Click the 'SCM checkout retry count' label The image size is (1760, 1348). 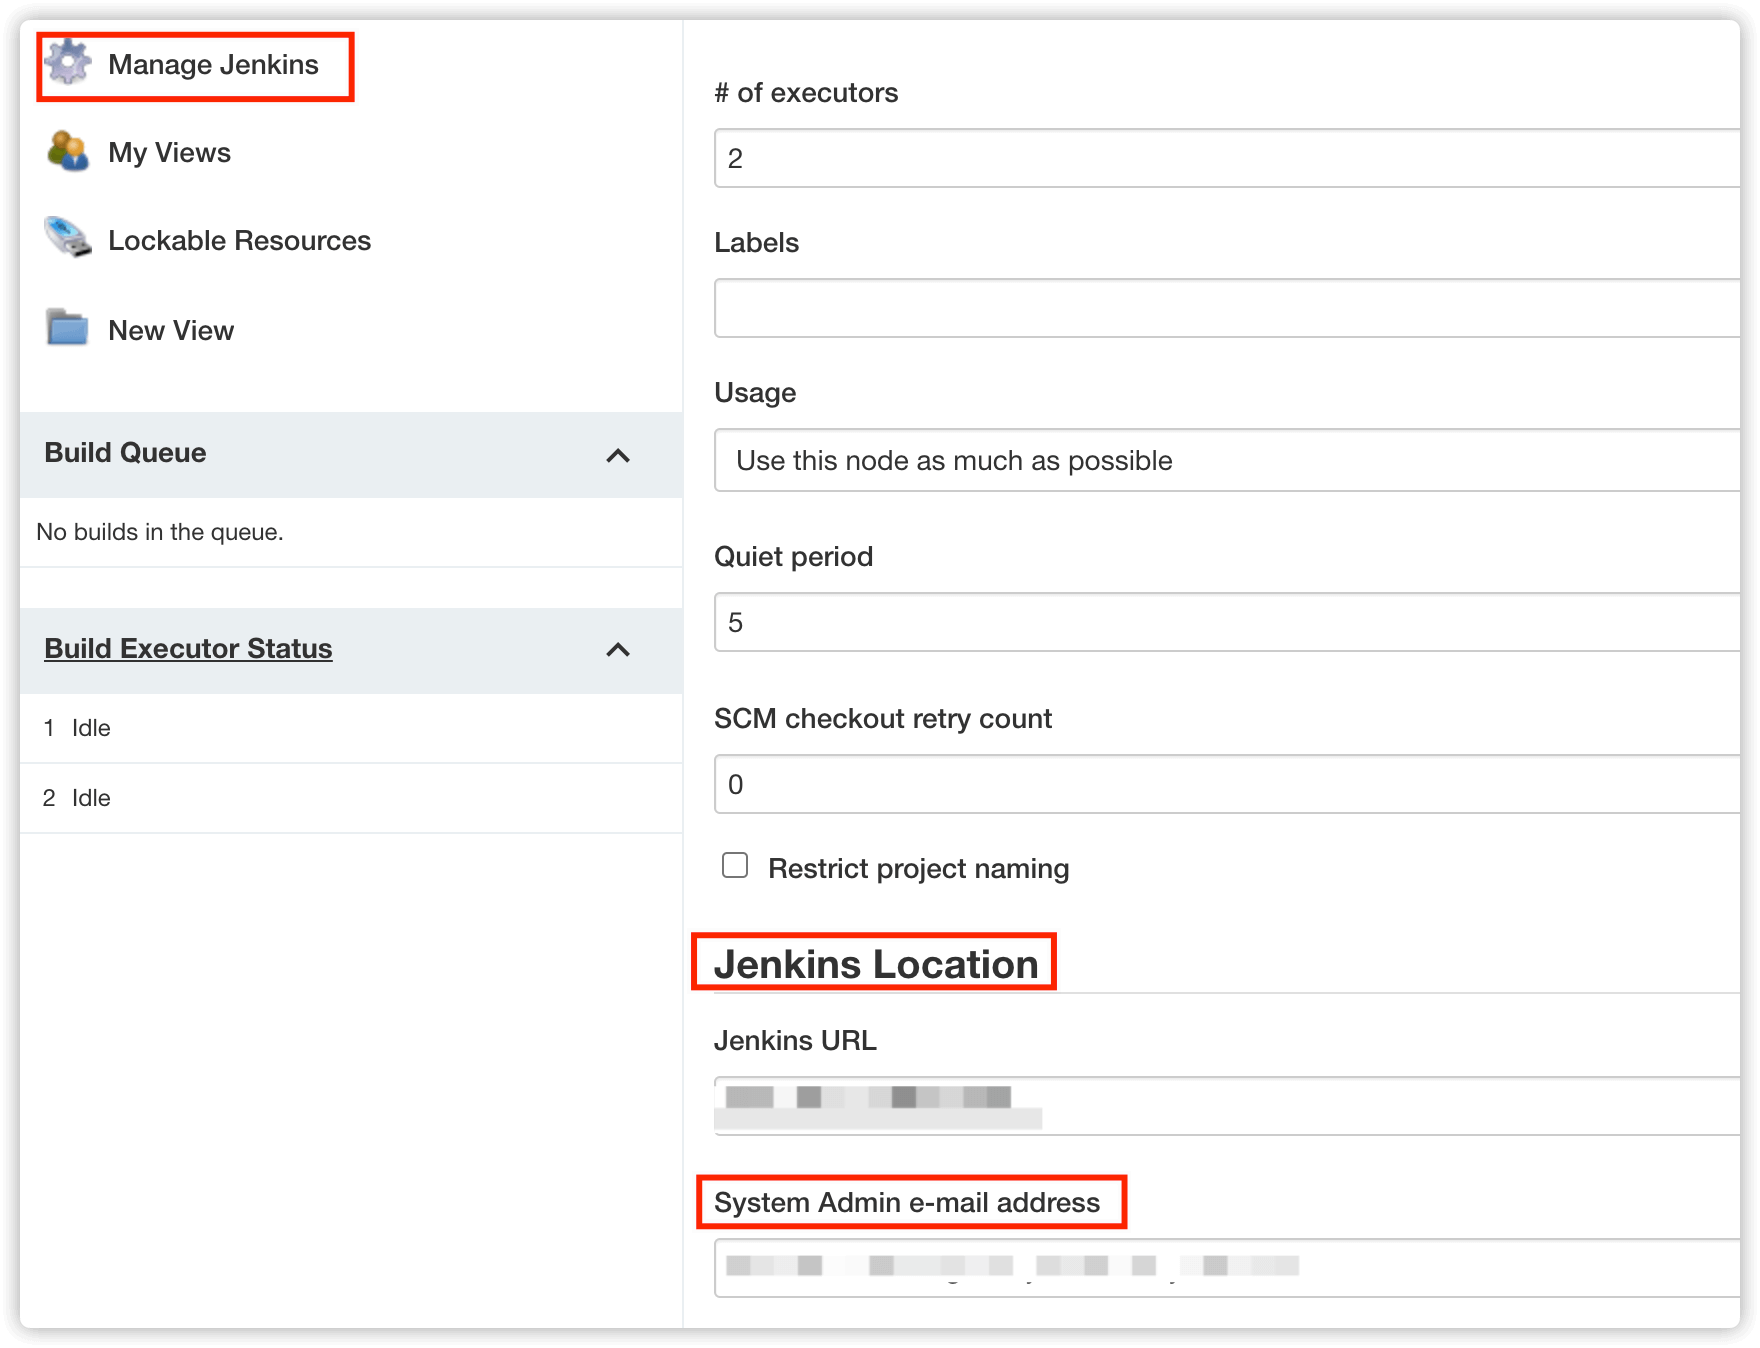click(x=882, y=719)
